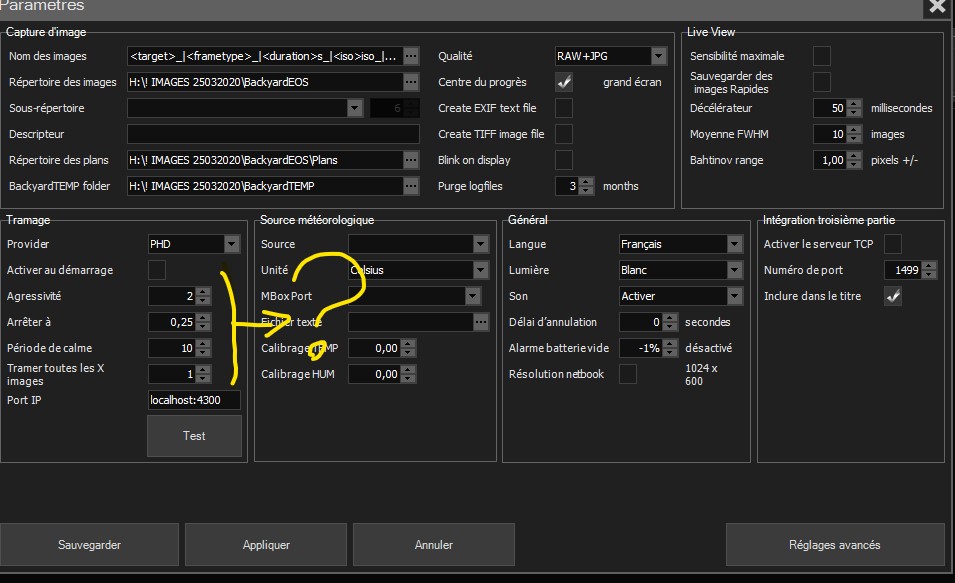
Task: Adjust Calibrage TEMP stepper
Action: [409, 348]
